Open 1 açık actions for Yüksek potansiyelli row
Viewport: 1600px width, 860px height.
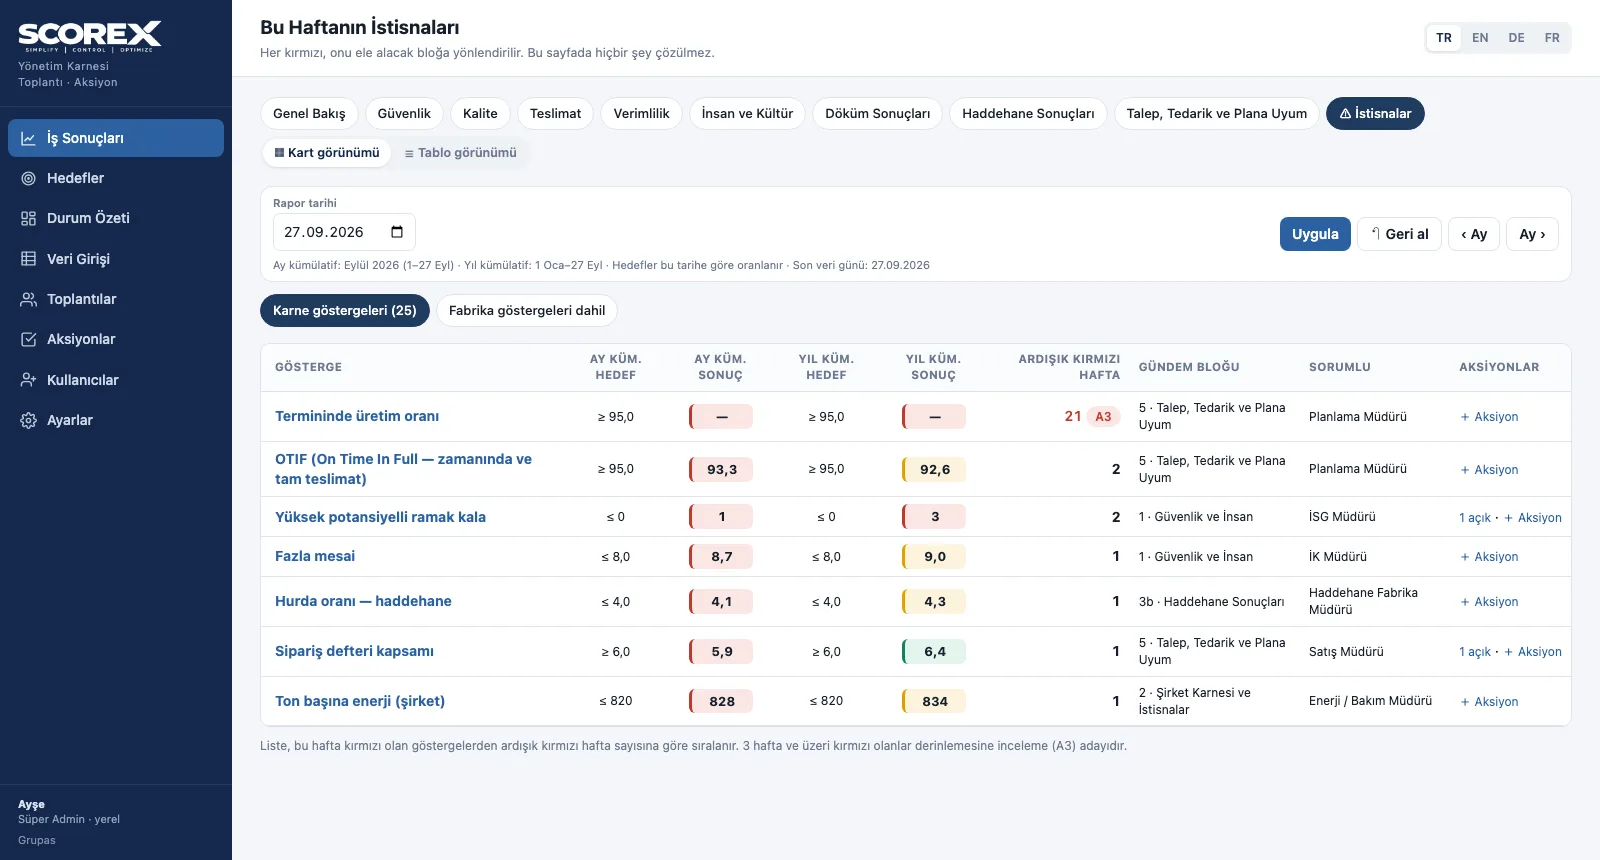click(1475, 518)
